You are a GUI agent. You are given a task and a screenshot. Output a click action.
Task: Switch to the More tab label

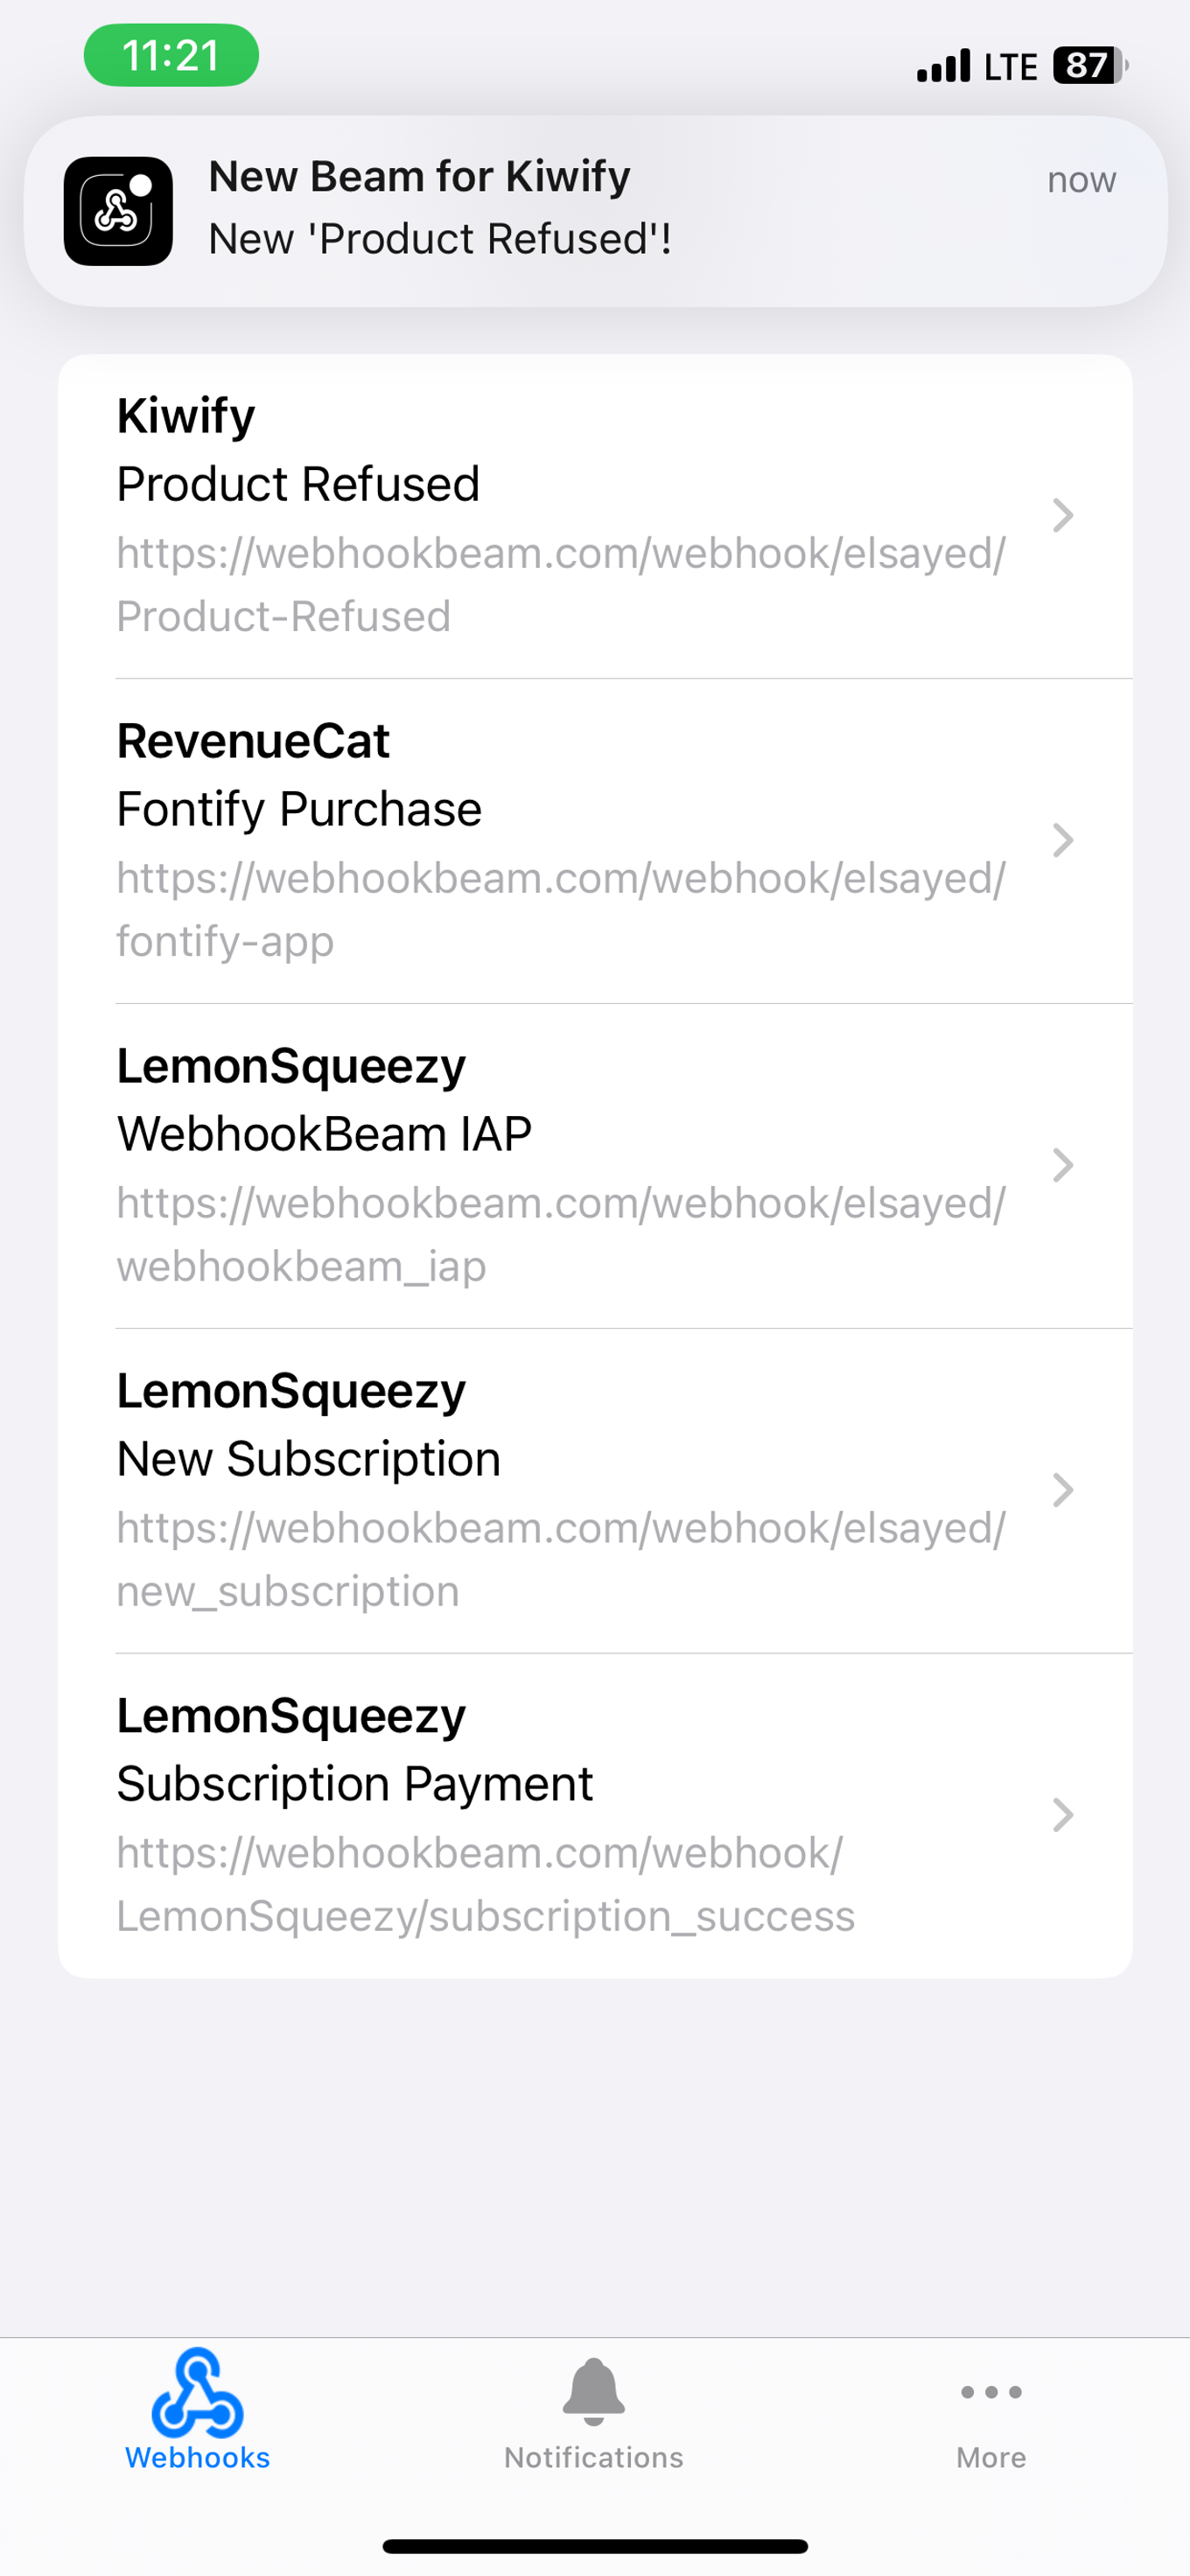click(990, 2457)
